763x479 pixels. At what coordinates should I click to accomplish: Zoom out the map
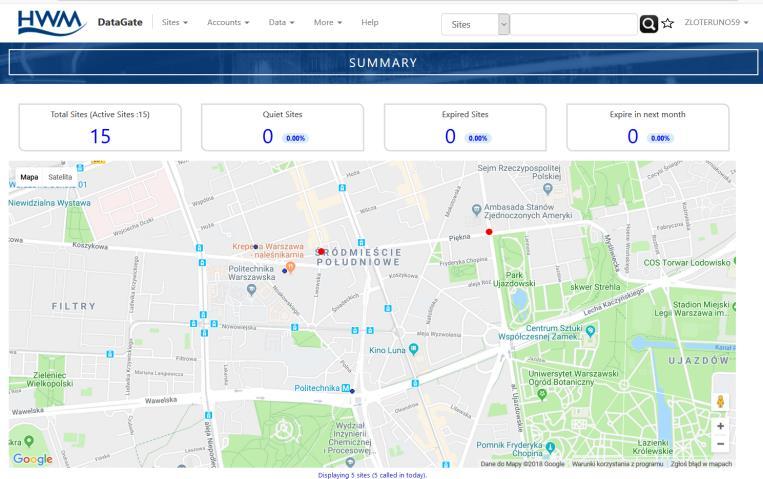[x=721, y=444]
